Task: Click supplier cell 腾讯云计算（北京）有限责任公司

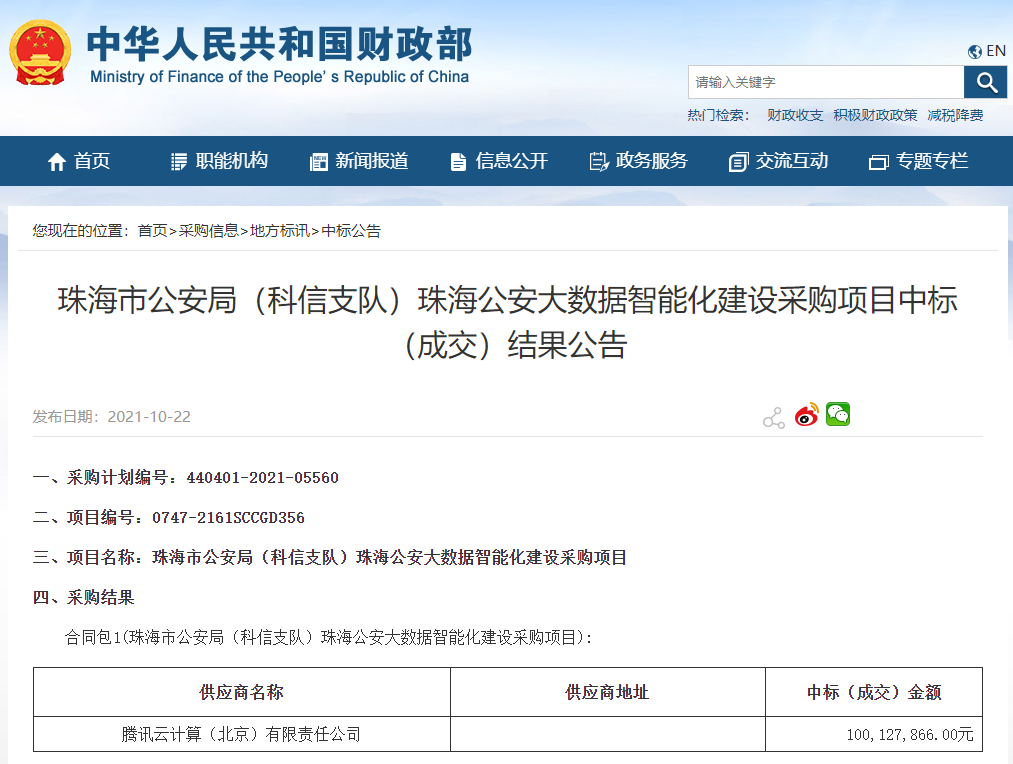Action: point(242,734)
